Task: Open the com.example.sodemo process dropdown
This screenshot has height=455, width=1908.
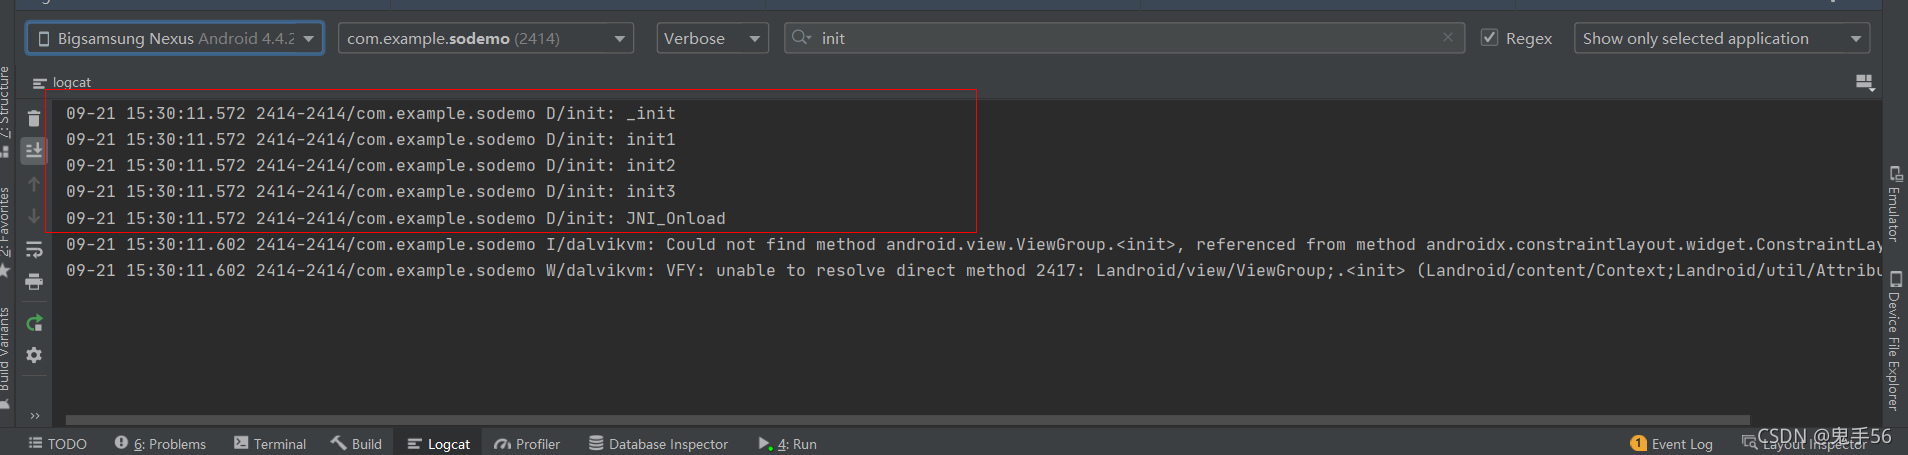Action: [486, 38]
